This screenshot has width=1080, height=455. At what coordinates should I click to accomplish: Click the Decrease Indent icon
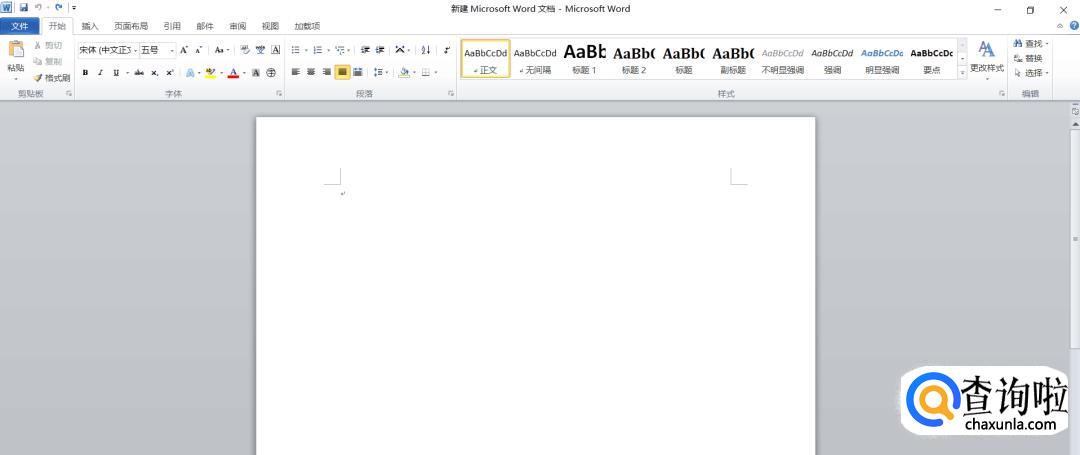(x=365, y=50)
